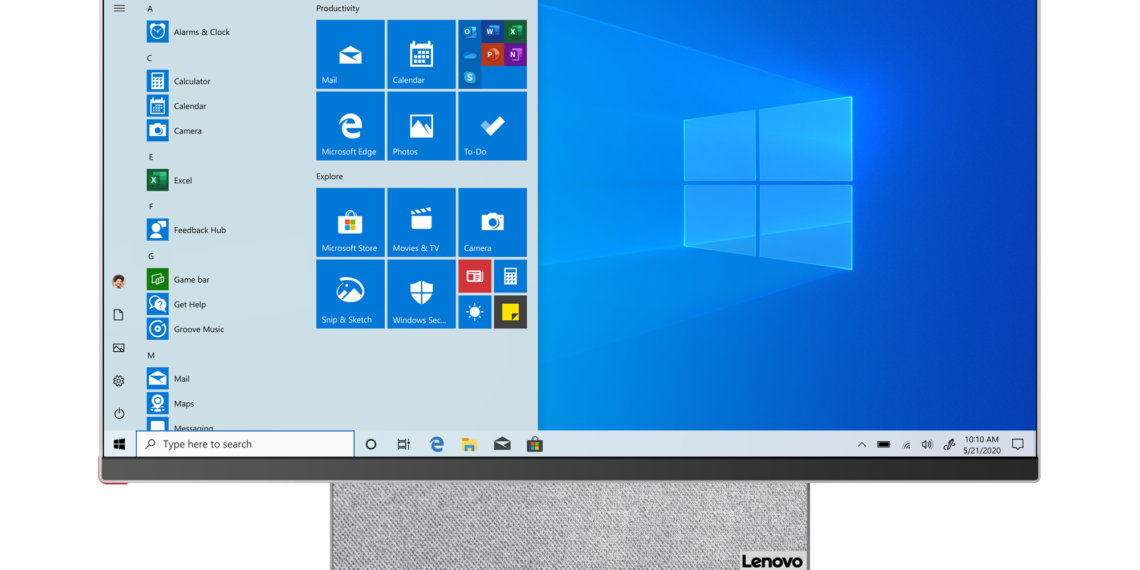Screen dimensions: 1140x570
Task: Open the Windows Security tile
Action: [421, 294]
